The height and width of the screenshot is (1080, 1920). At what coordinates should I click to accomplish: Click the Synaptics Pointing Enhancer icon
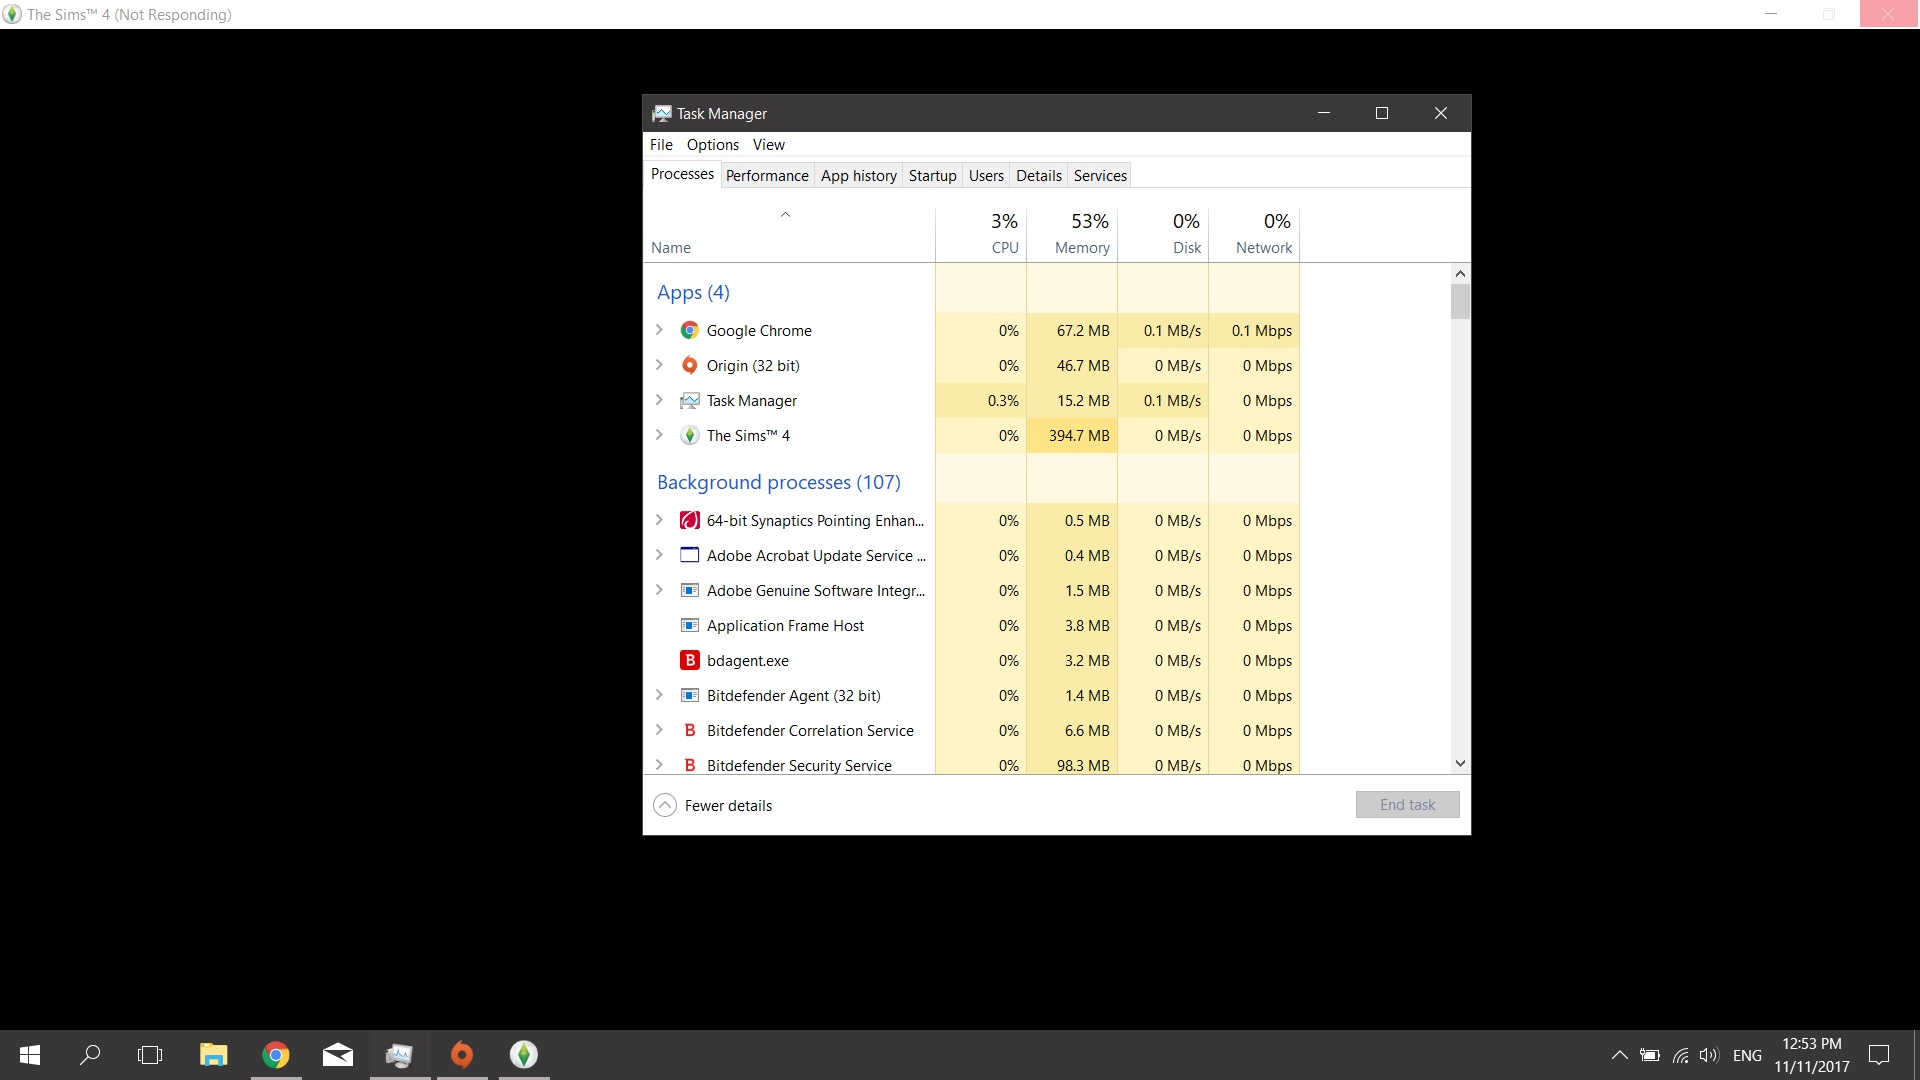[689, 520]
